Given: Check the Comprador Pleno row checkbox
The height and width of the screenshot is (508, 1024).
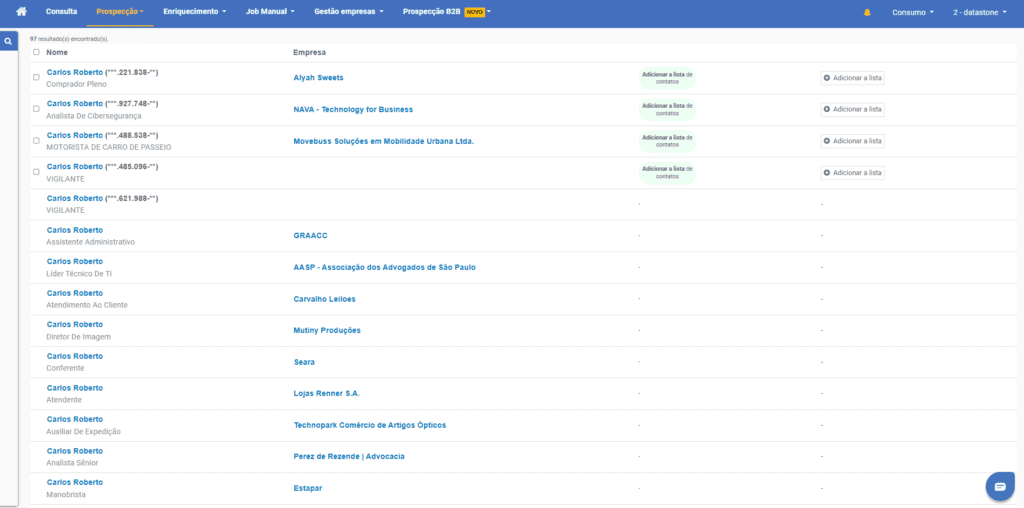Looking at the screenshot, I should pos(37,77).
